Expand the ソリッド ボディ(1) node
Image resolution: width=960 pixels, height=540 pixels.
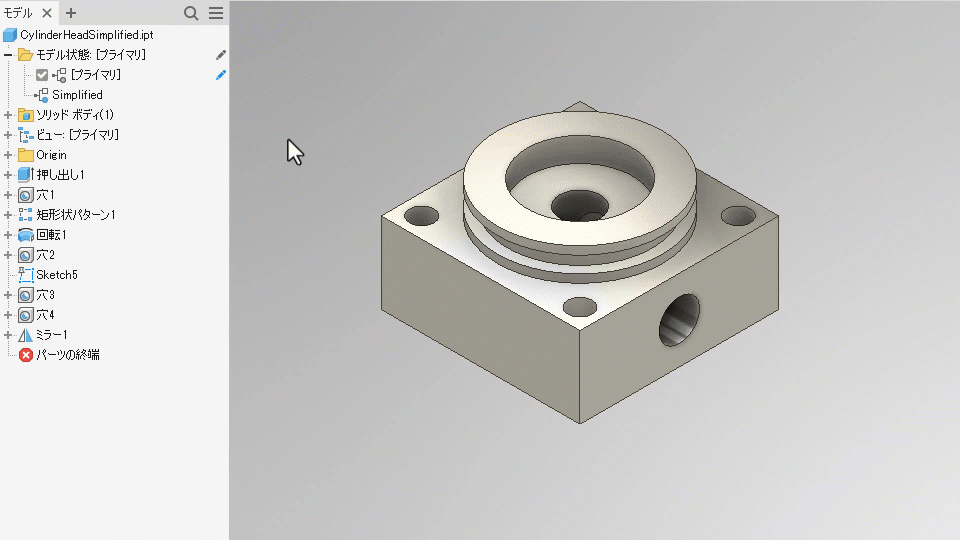tap(8, 114)
